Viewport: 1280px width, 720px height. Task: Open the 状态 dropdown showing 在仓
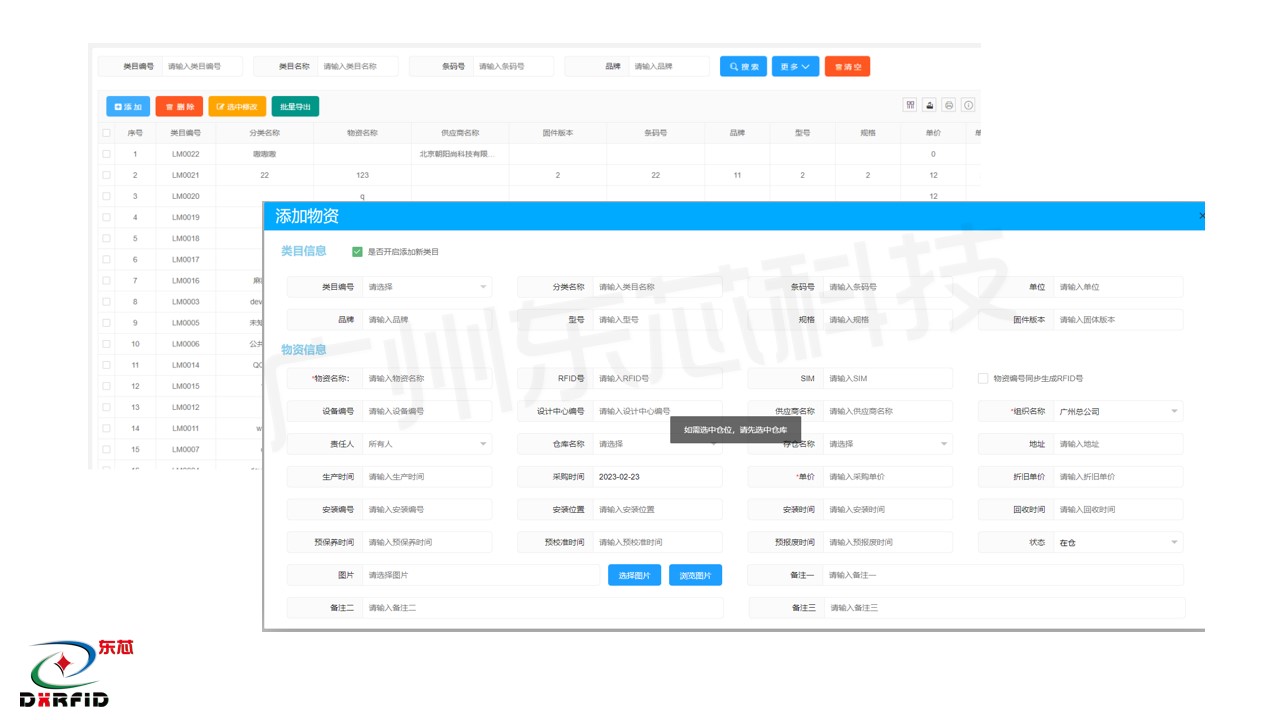coord(1118,542)
